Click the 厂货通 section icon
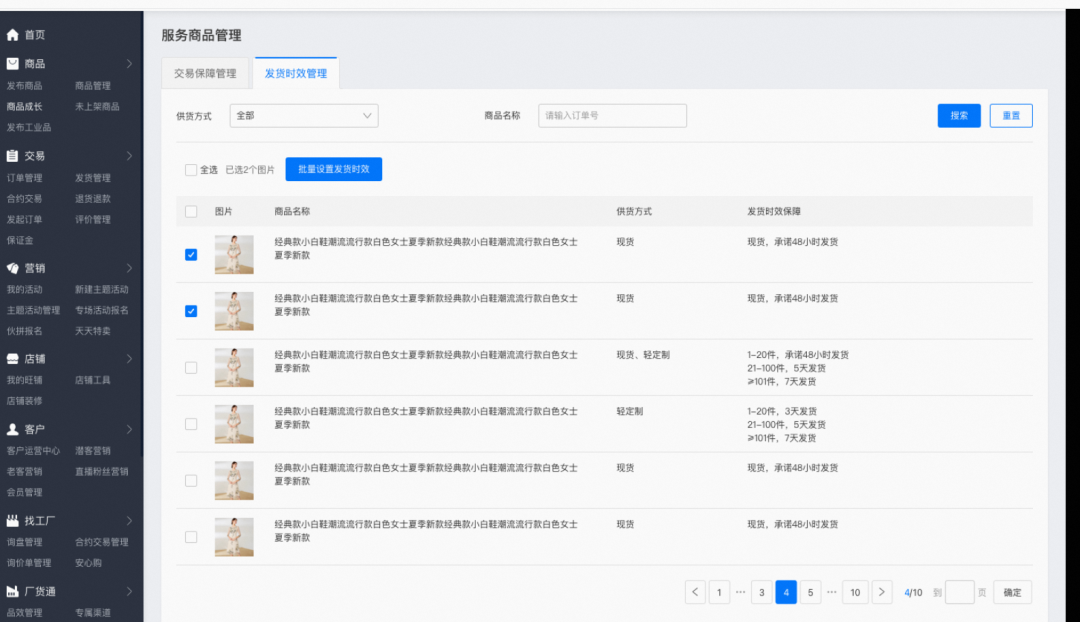1080x622 pixels. tap(13, 592)
